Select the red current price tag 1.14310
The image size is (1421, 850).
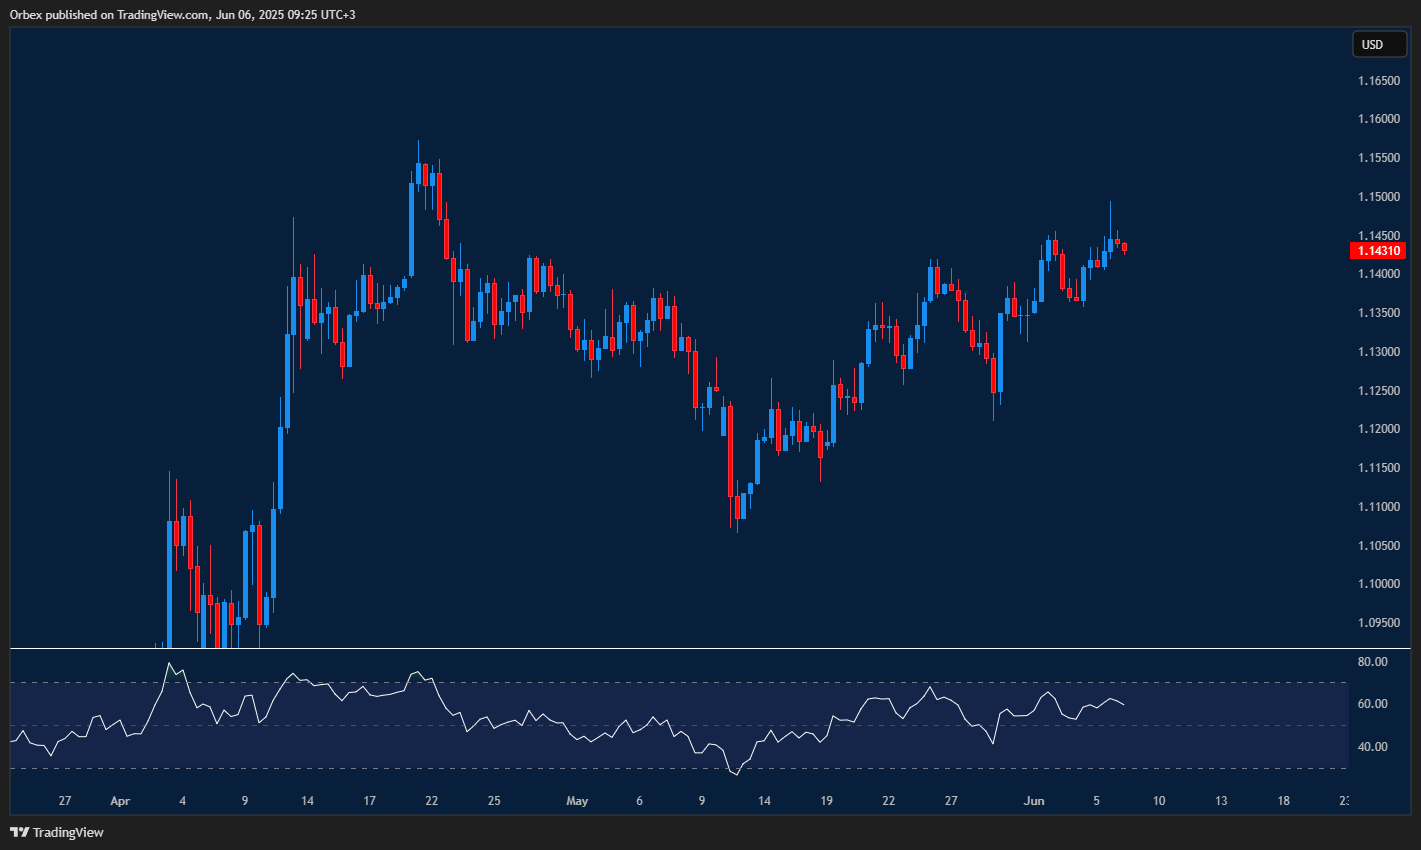coord(1378,251)
